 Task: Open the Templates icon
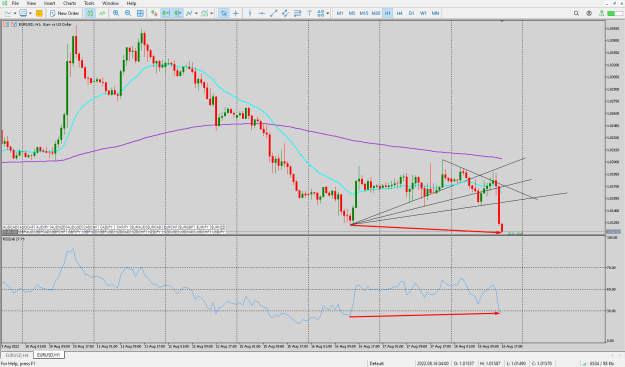(204, 13)
